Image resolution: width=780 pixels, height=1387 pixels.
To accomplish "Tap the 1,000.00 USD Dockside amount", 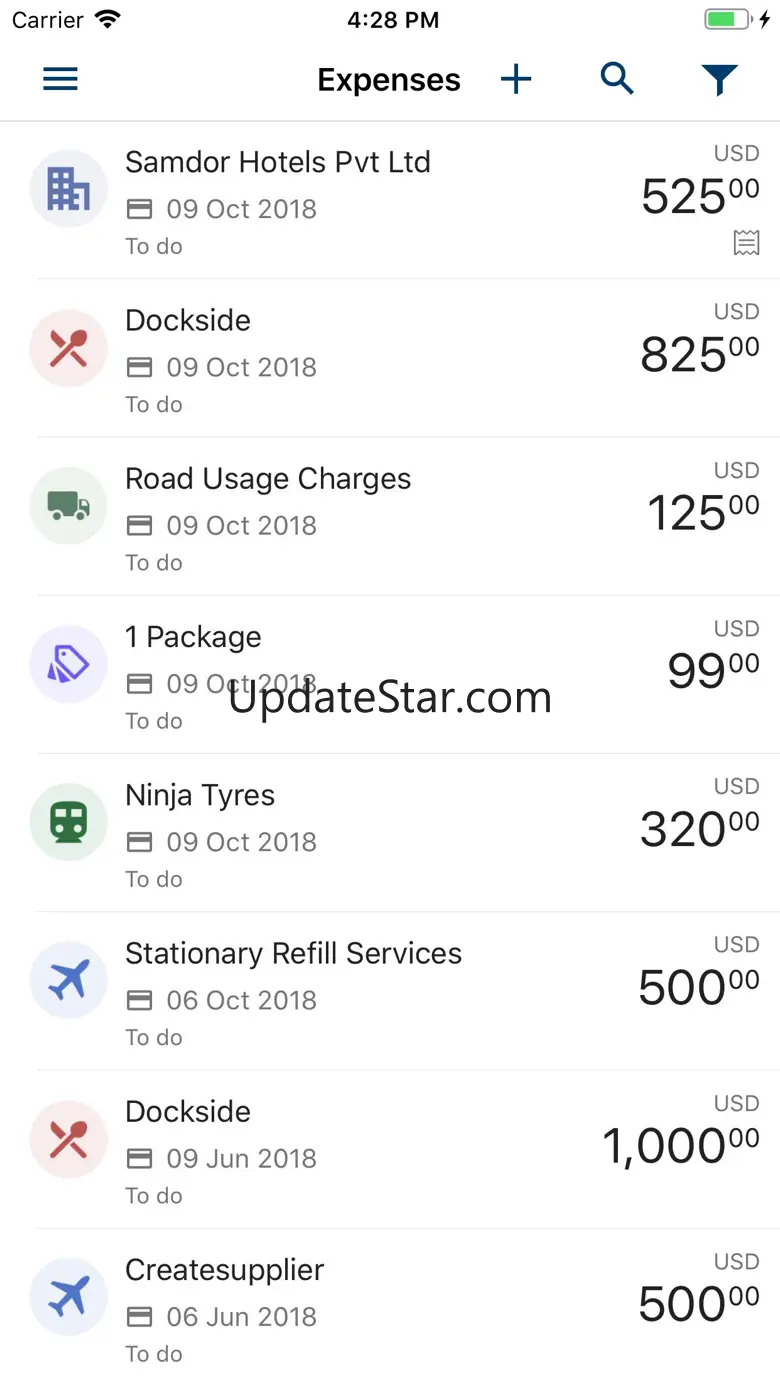I will [x=680, y=1145].
